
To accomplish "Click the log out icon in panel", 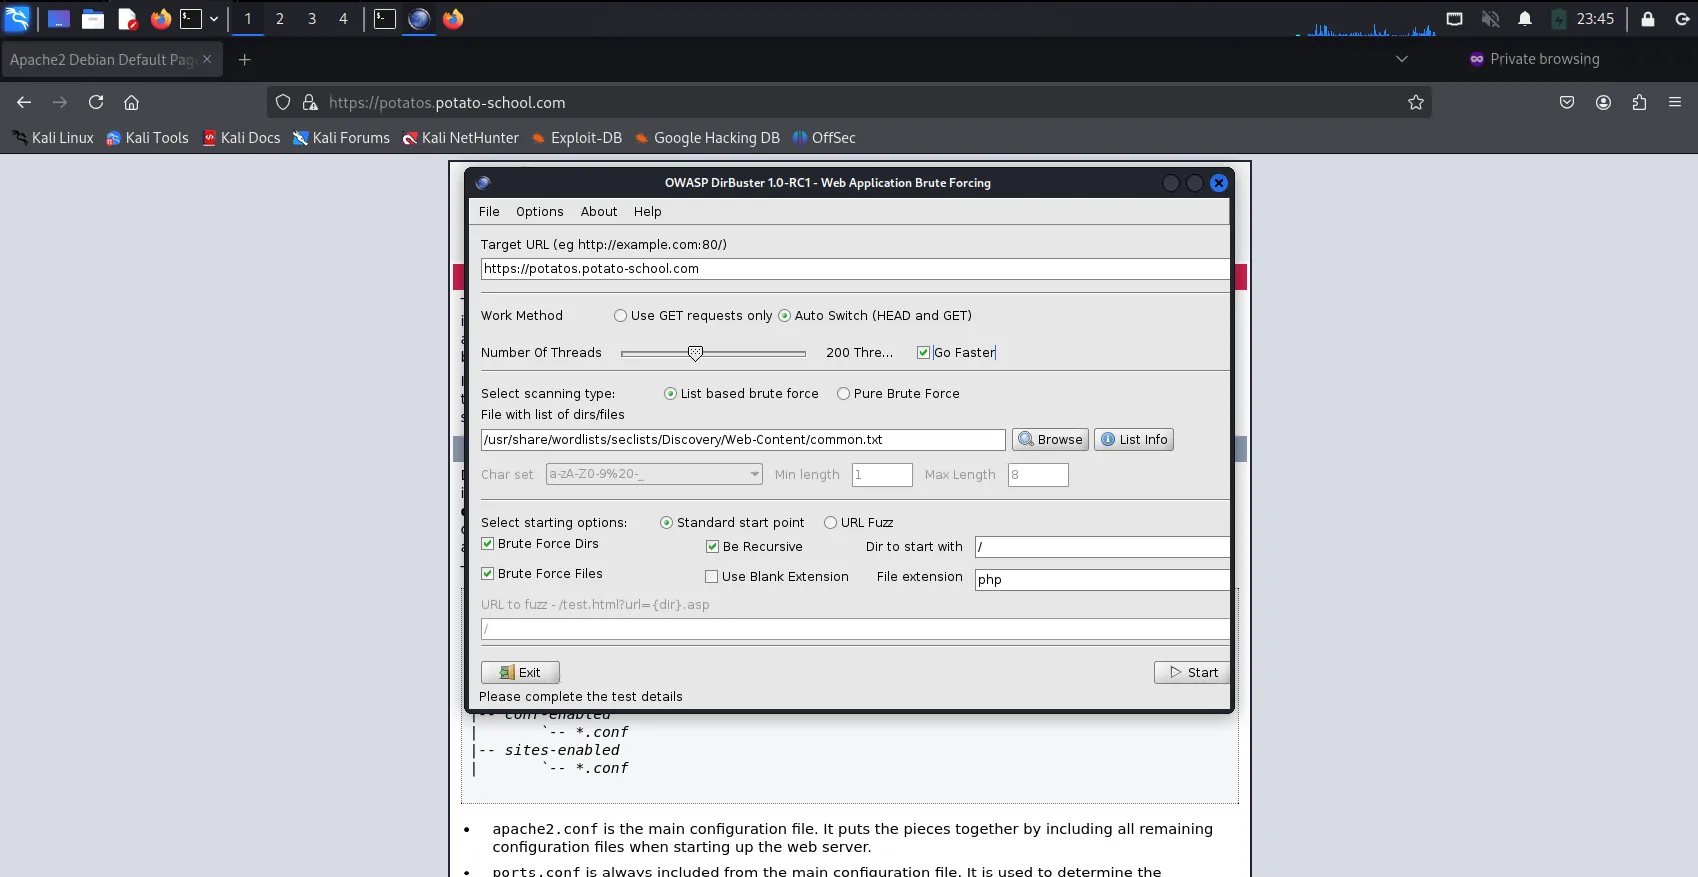I will (x=1682, y=19).
